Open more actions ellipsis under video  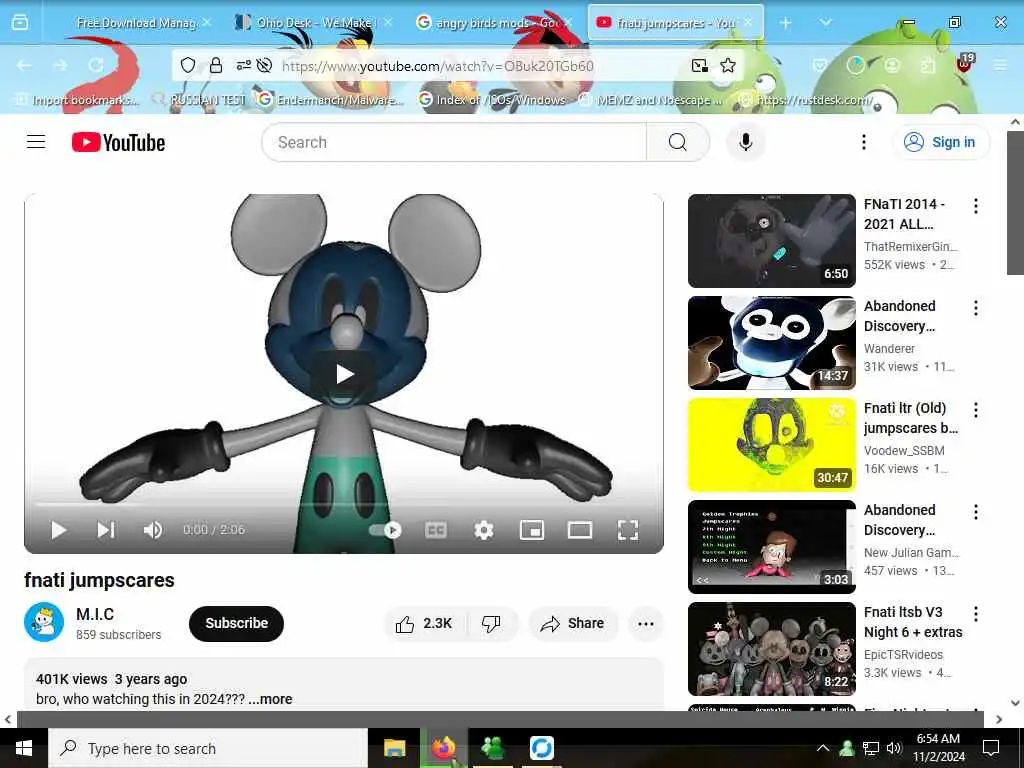coord(645,624)
